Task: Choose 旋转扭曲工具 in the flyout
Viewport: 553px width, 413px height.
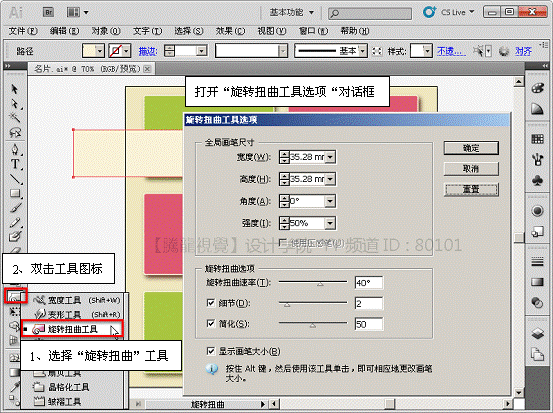Action: pos(72,329)
